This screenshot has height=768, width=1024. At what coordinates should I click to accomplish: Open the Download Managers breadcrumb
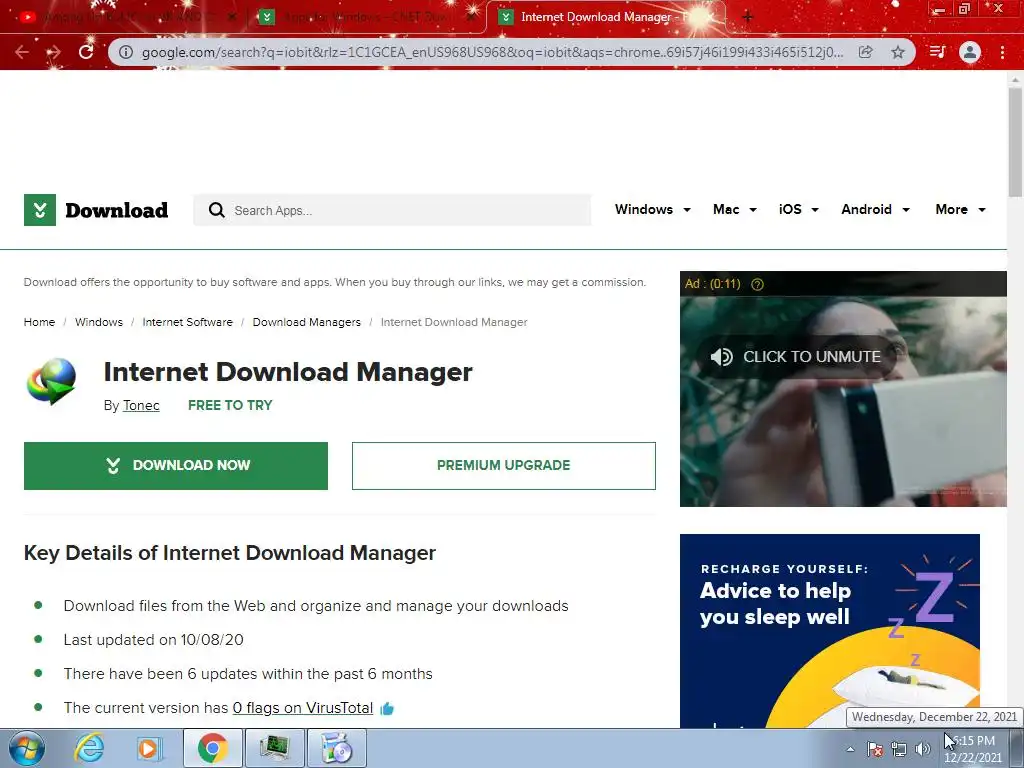pyautogui.click(x=306, y=322)
